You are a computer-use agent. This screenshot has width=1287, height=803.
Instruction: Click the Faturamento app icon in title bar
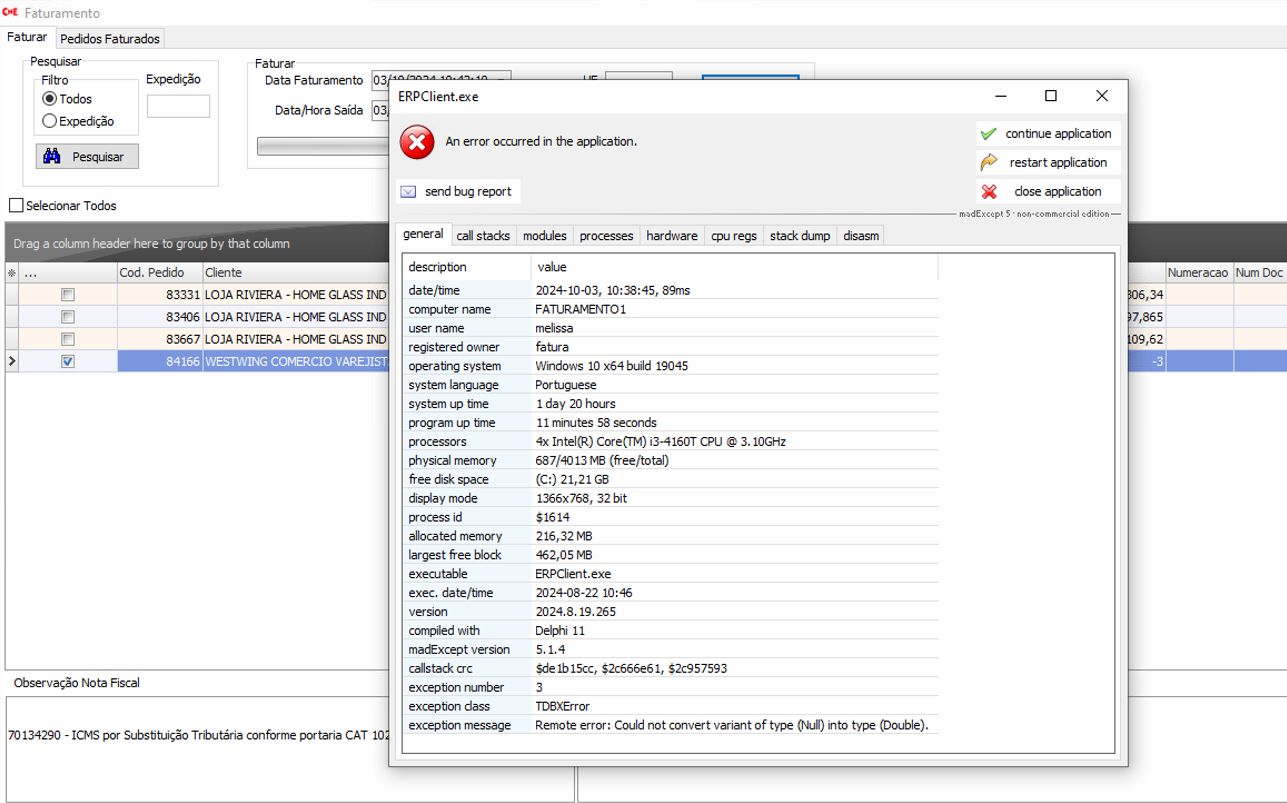[x=11, y=13]
